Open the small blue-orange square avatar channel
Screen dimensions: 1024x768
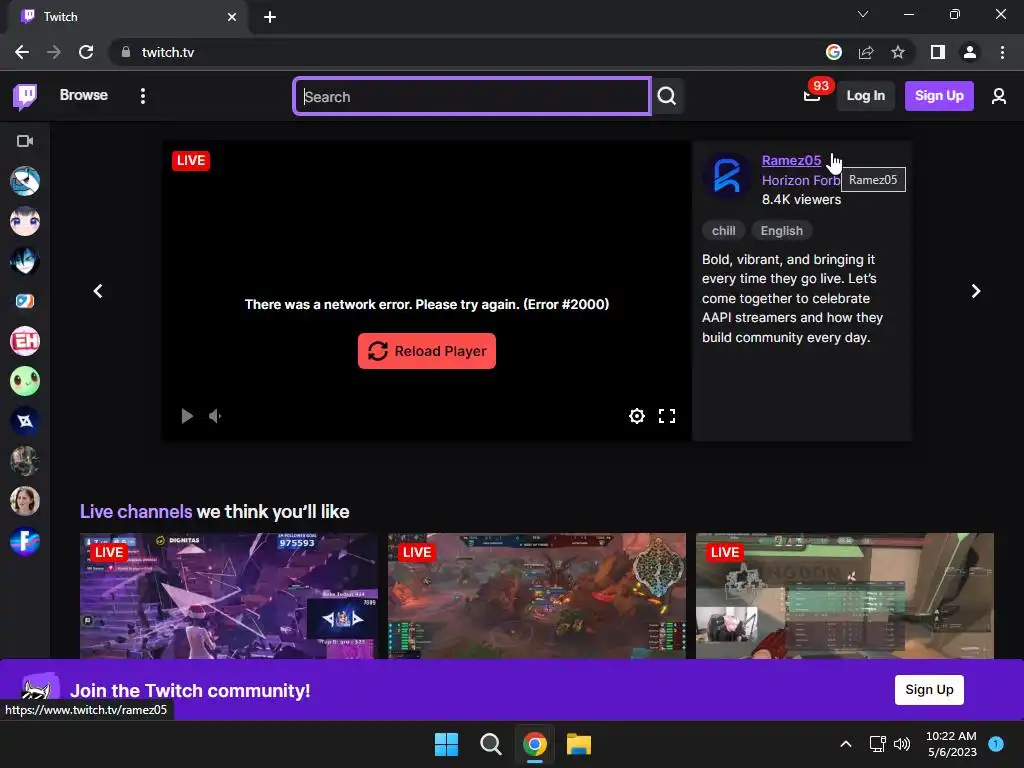[25, 301]
